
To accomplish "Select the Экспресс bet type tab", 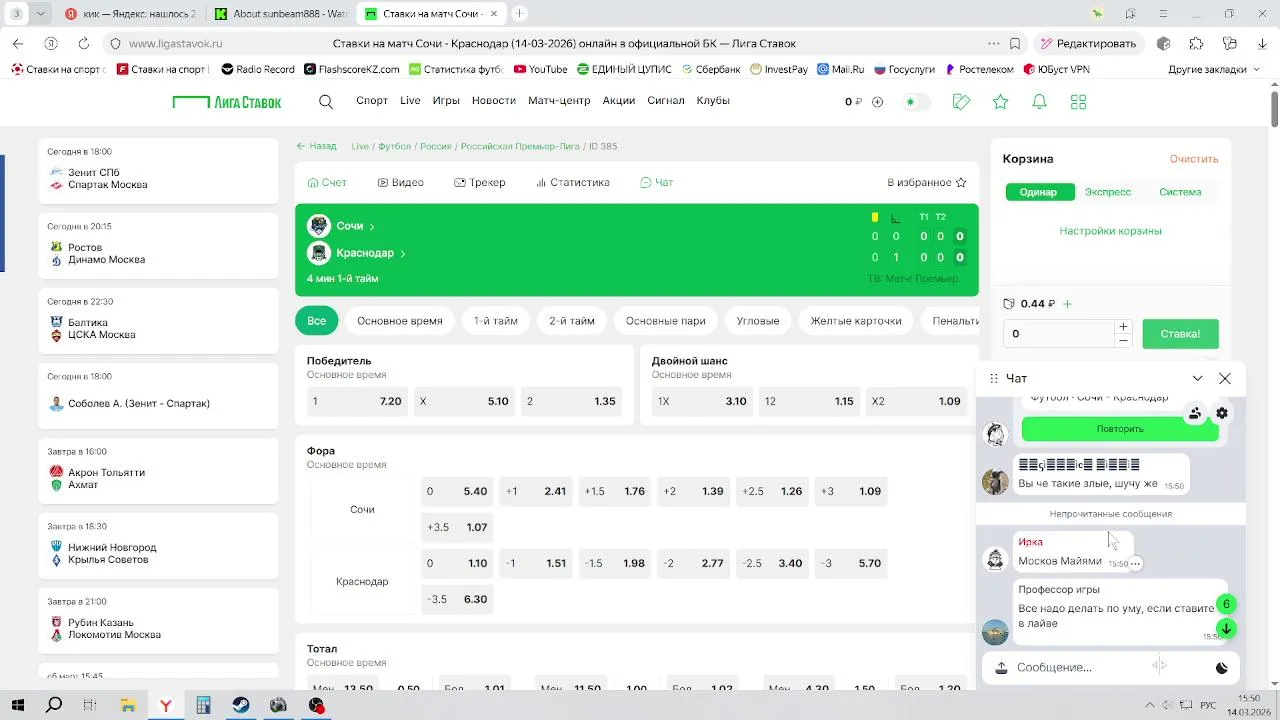I will point(1108,192).
